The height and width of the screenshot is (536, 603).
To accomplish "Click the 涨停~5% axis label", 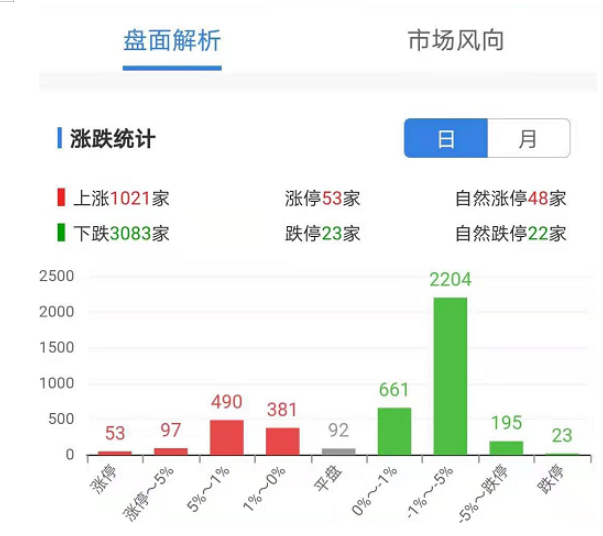I will click(x=148, y=494).
